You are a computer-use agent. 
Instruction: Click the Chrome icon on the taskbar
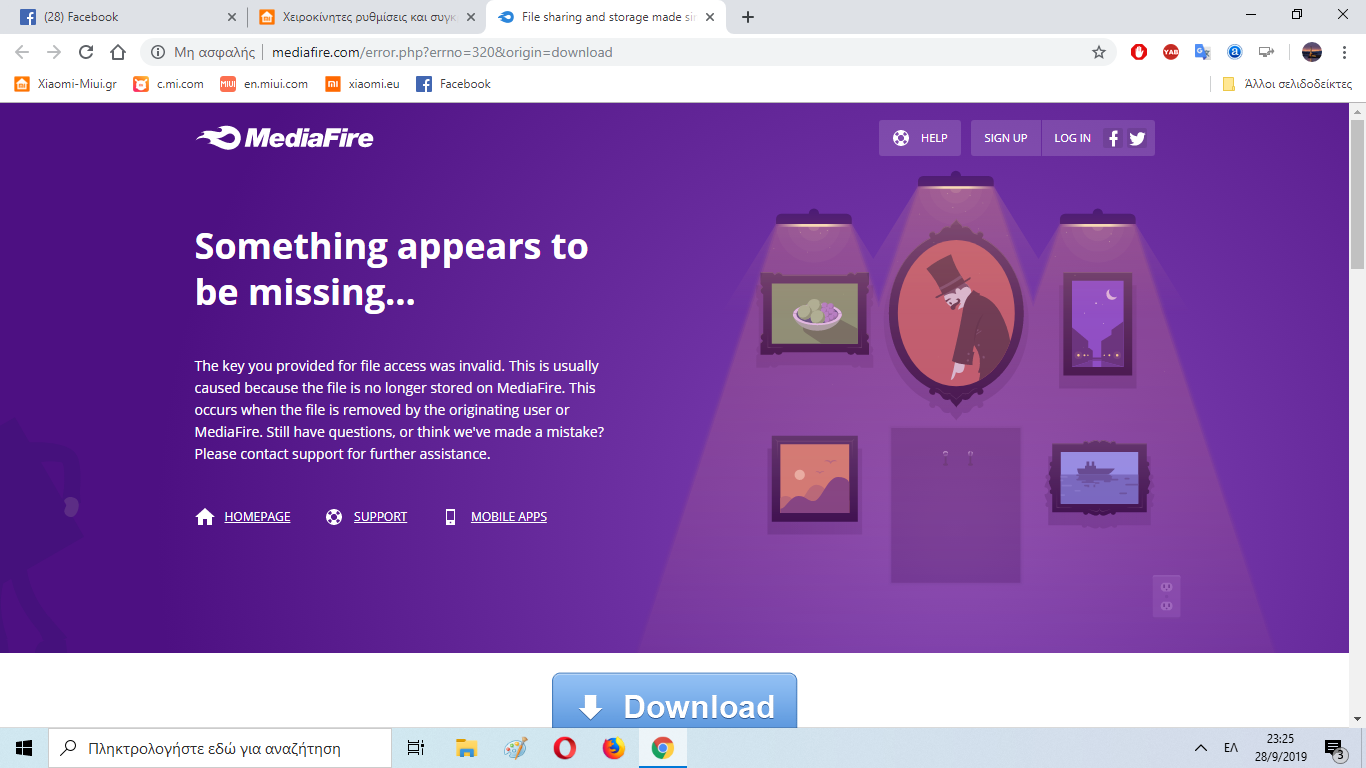[662, 748]
